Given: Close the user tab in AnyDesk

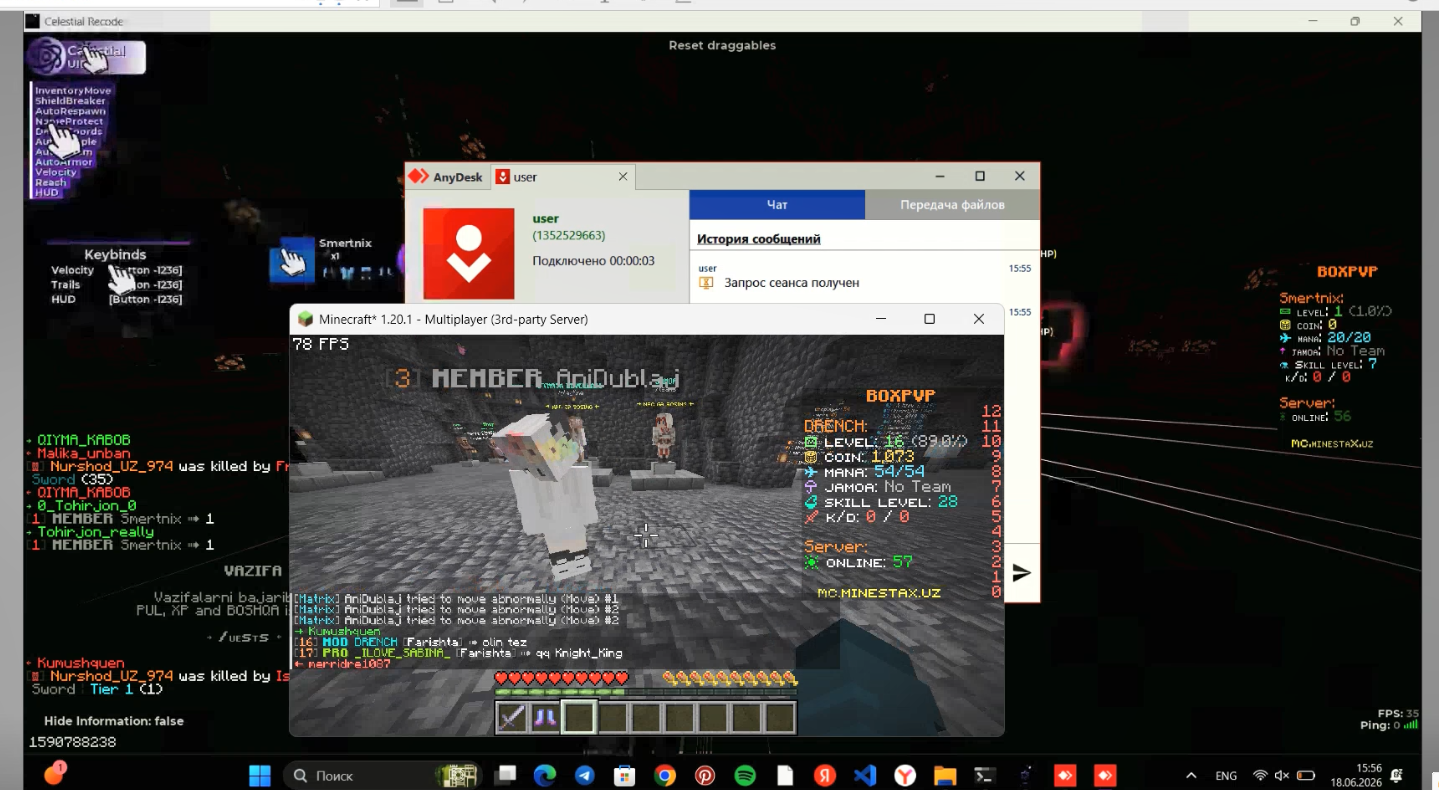Looking at the screenshot, I should [623, 177].
